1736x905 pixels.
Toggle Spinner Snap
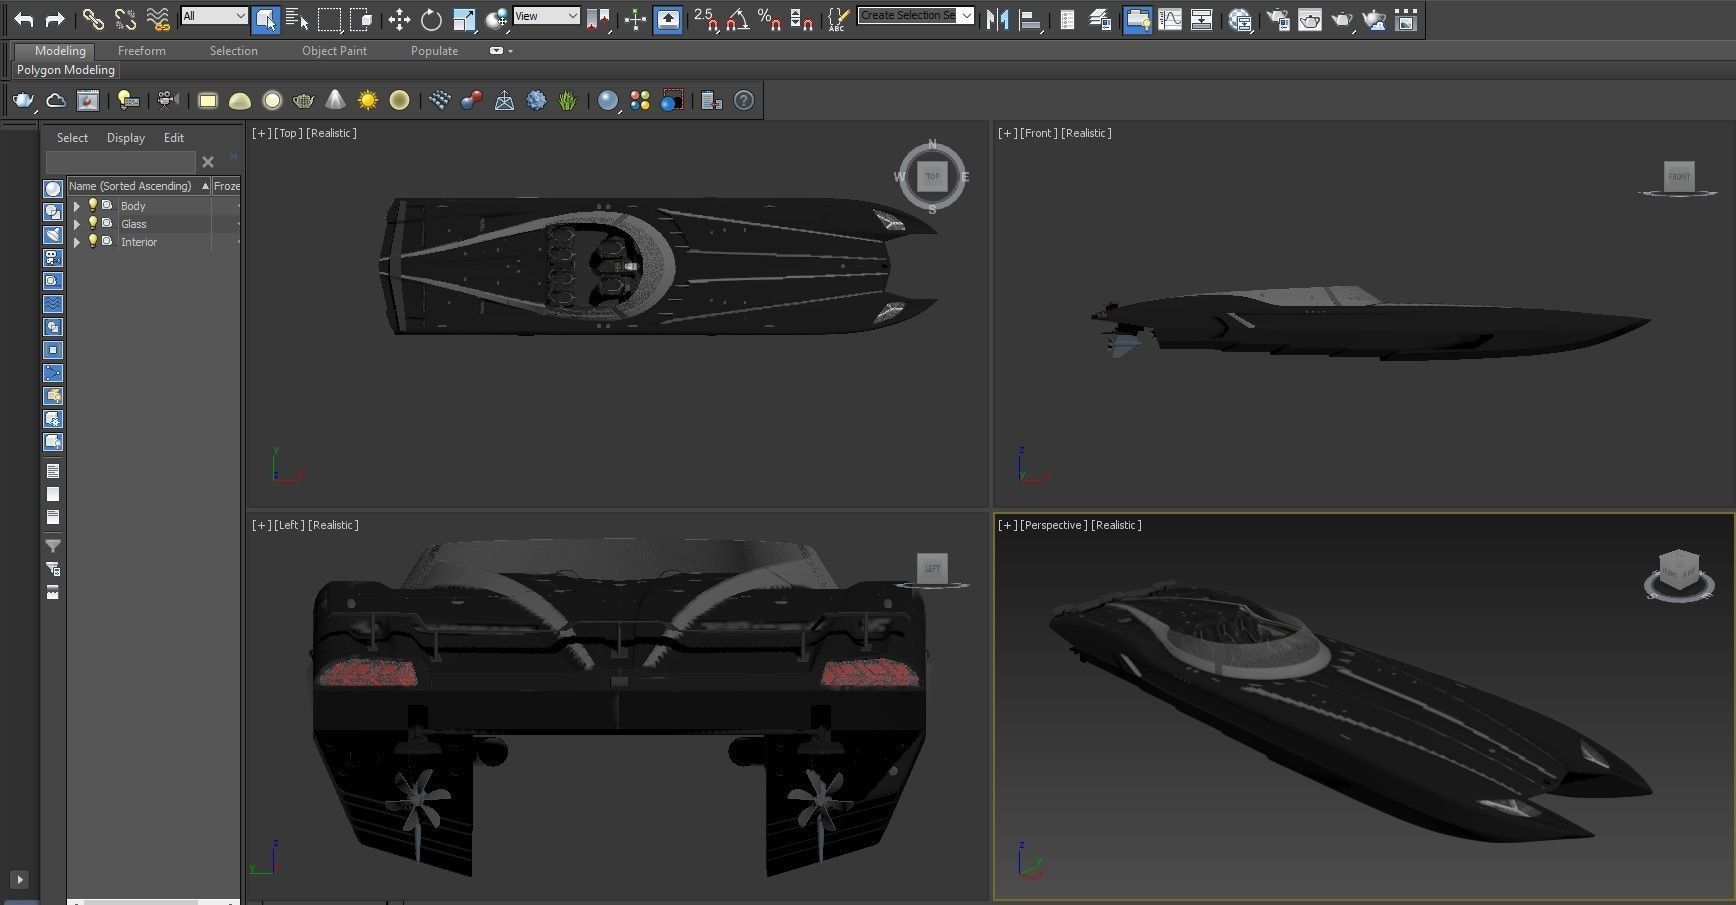click(800, 19)
